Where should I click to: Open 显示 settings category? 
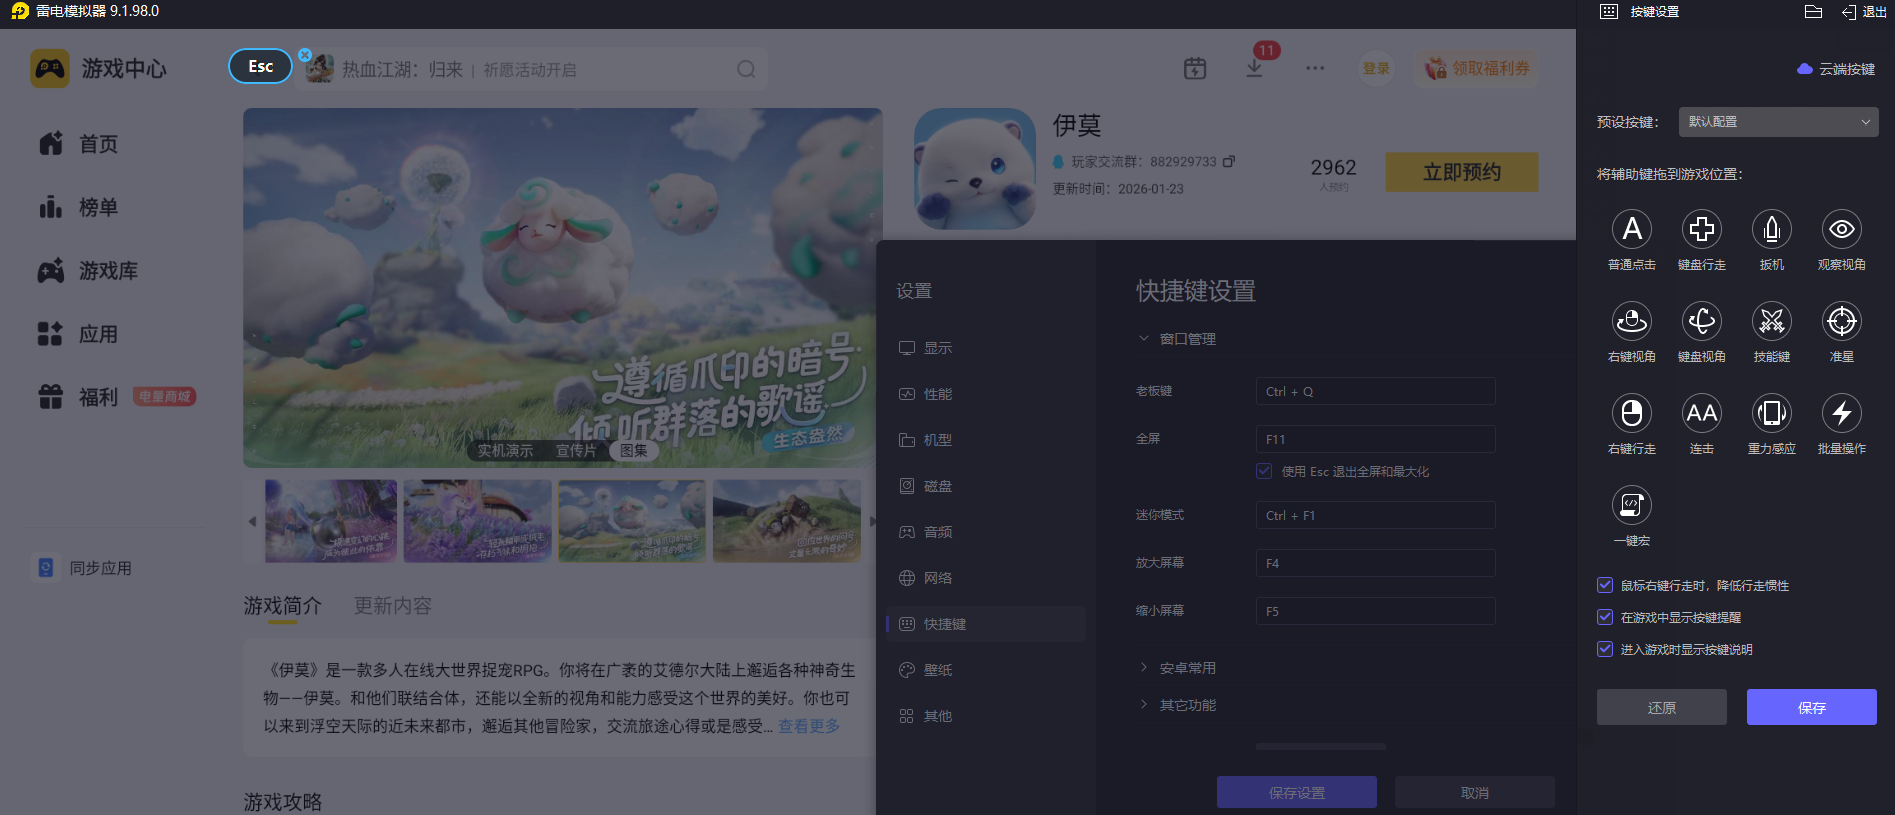[x=986, y=348]
